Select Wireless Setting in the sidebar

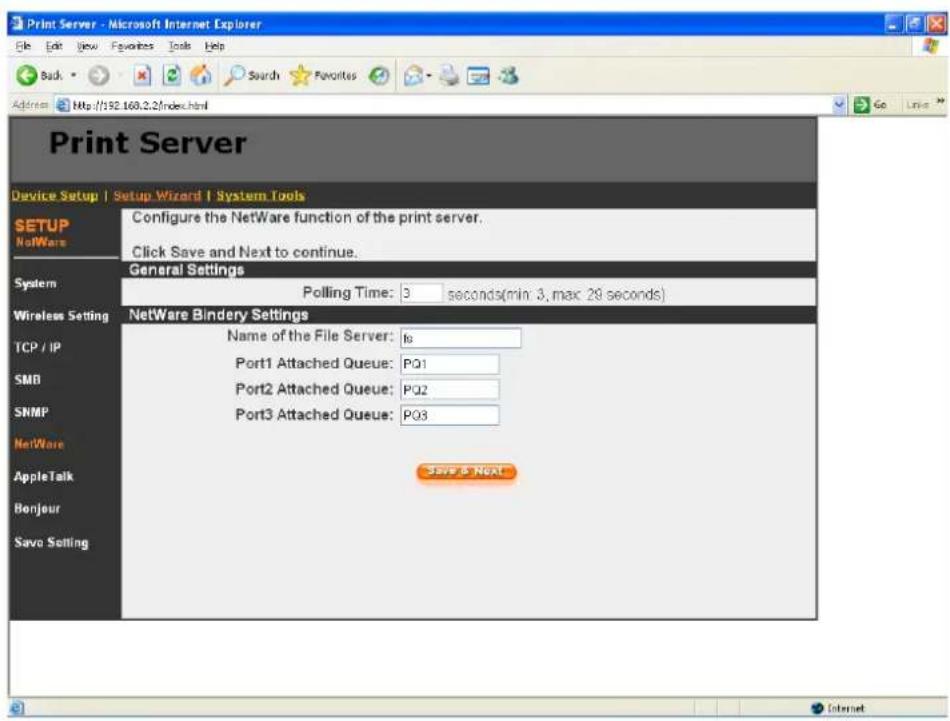pos(61,316)
